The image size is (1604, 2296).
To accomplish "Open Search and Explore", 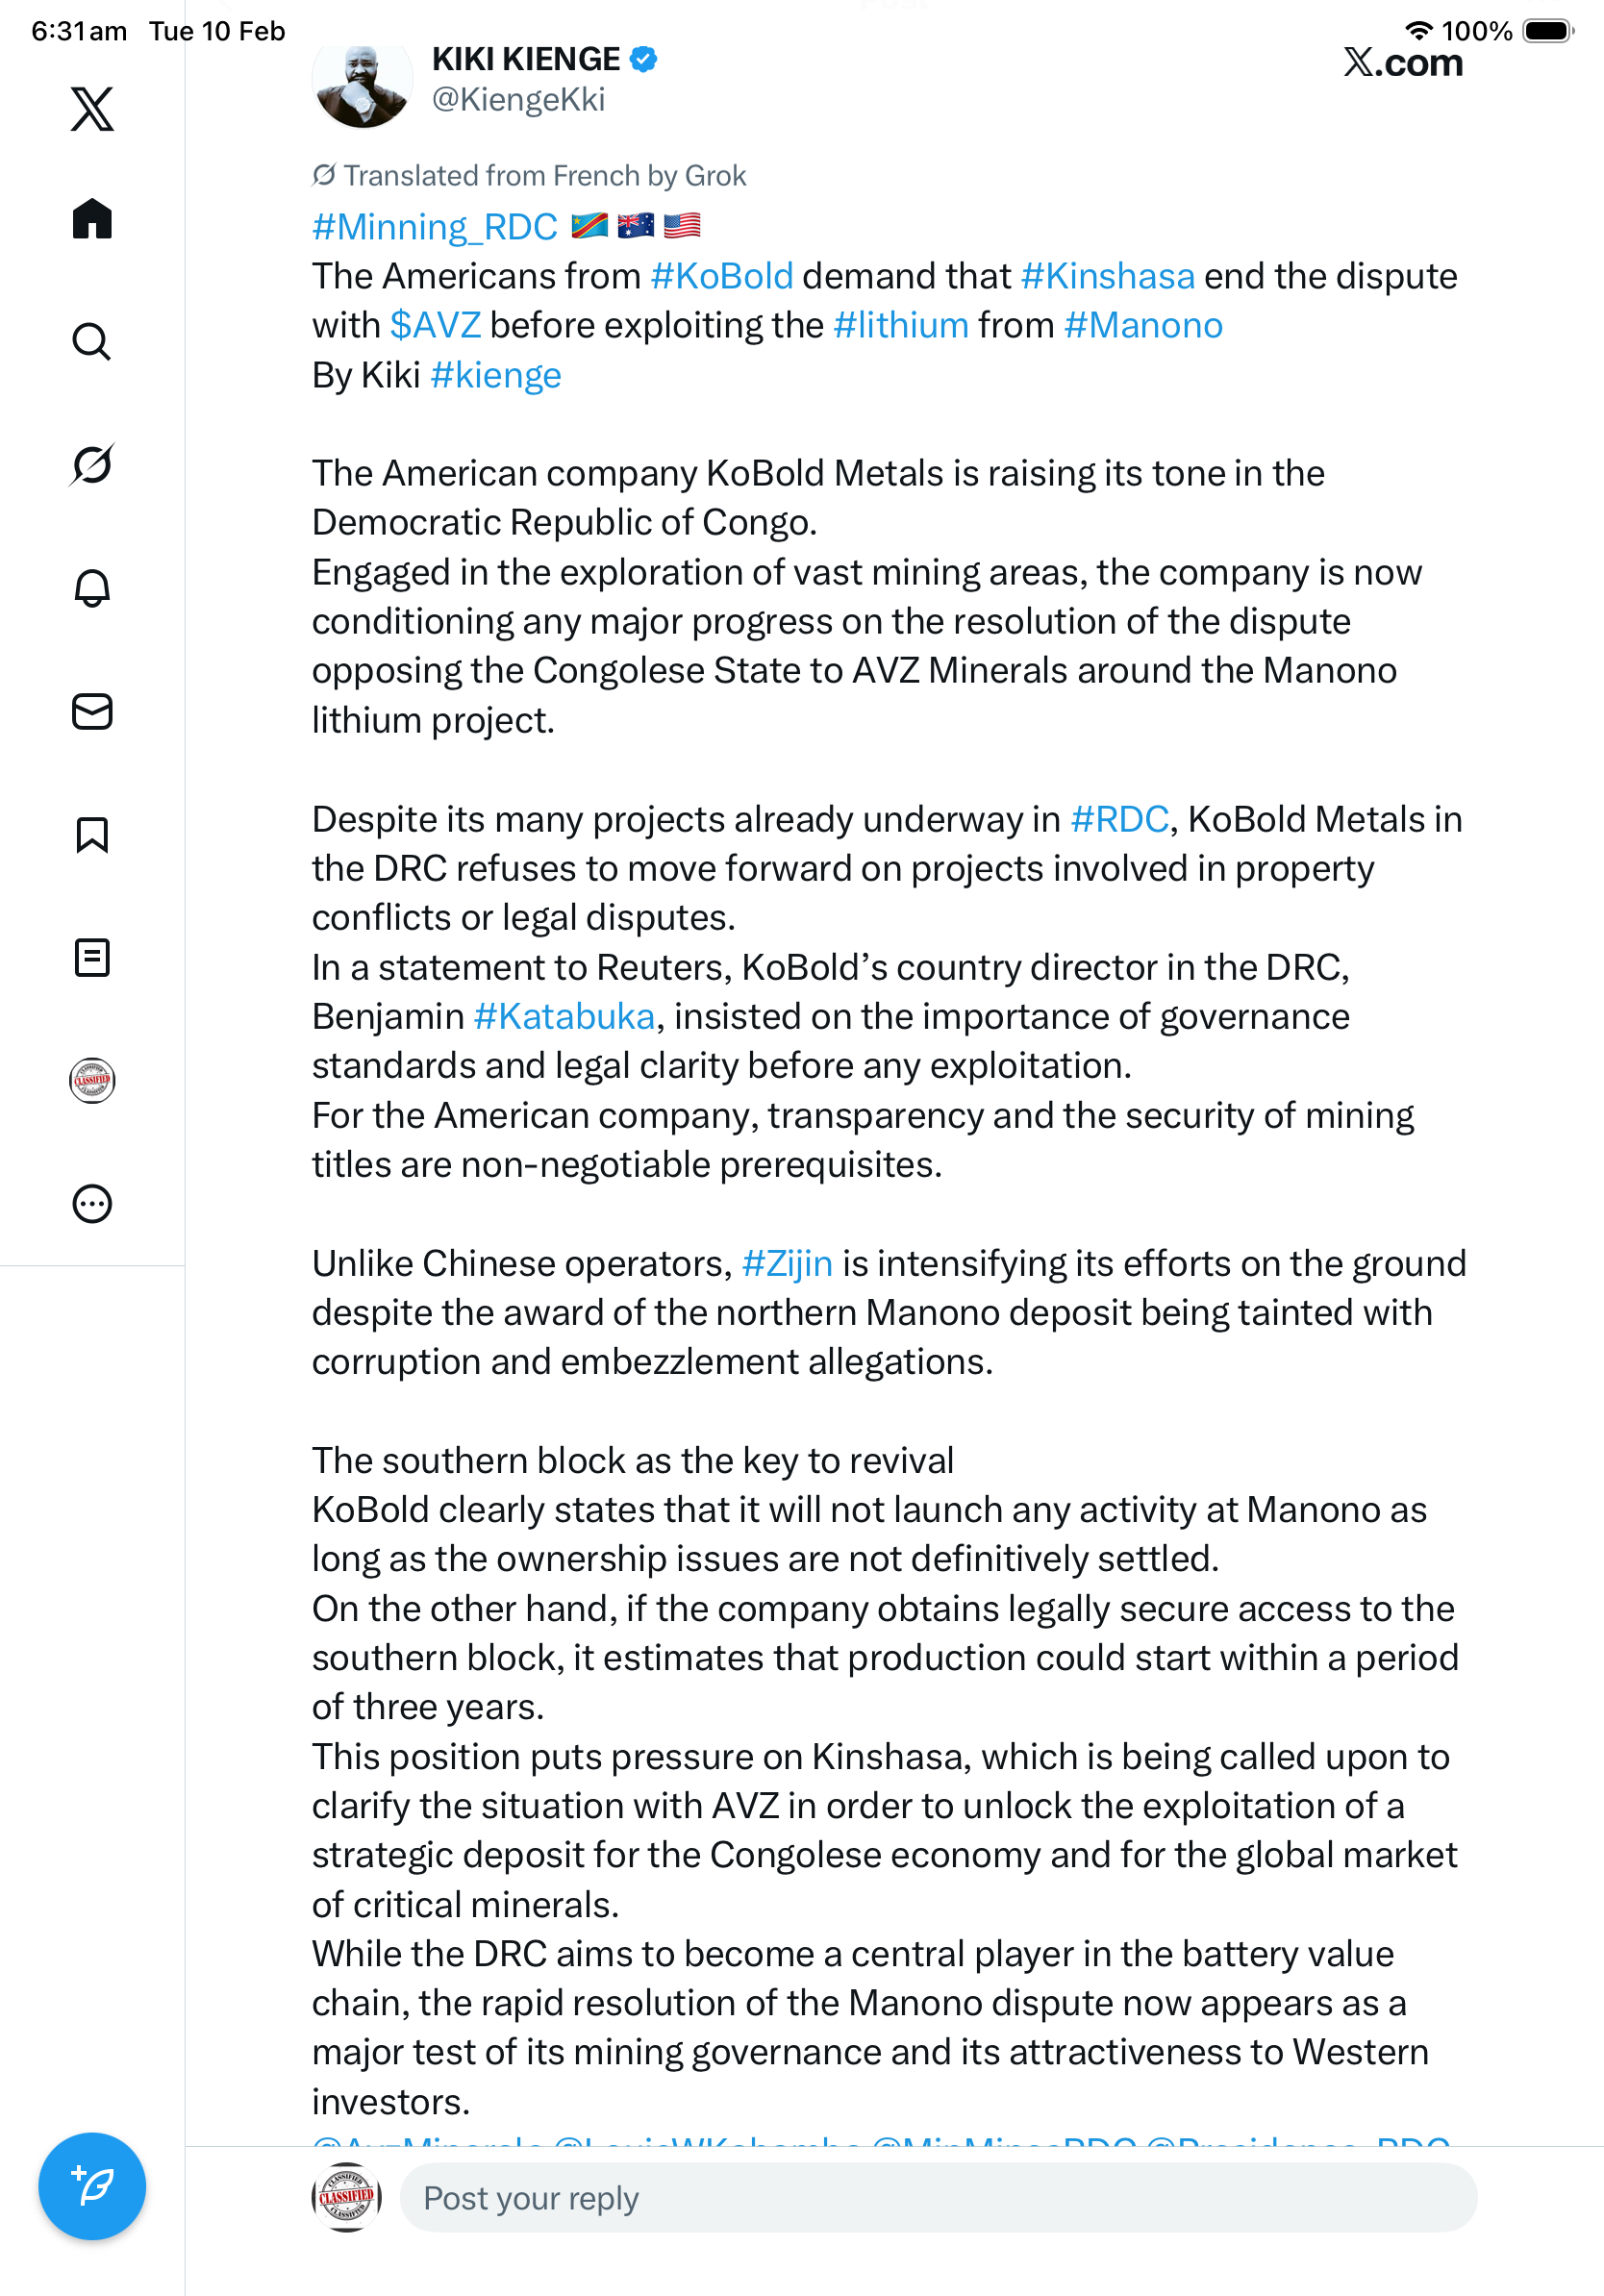I will coord(92,342).
